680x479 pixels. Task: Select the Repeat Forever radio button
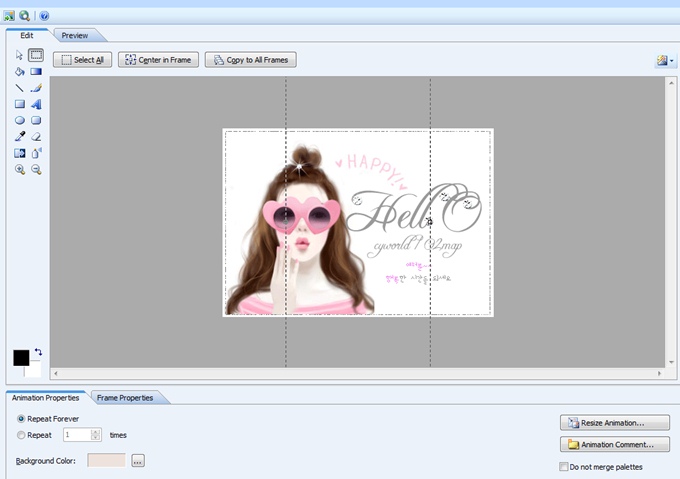click(22, 419)
